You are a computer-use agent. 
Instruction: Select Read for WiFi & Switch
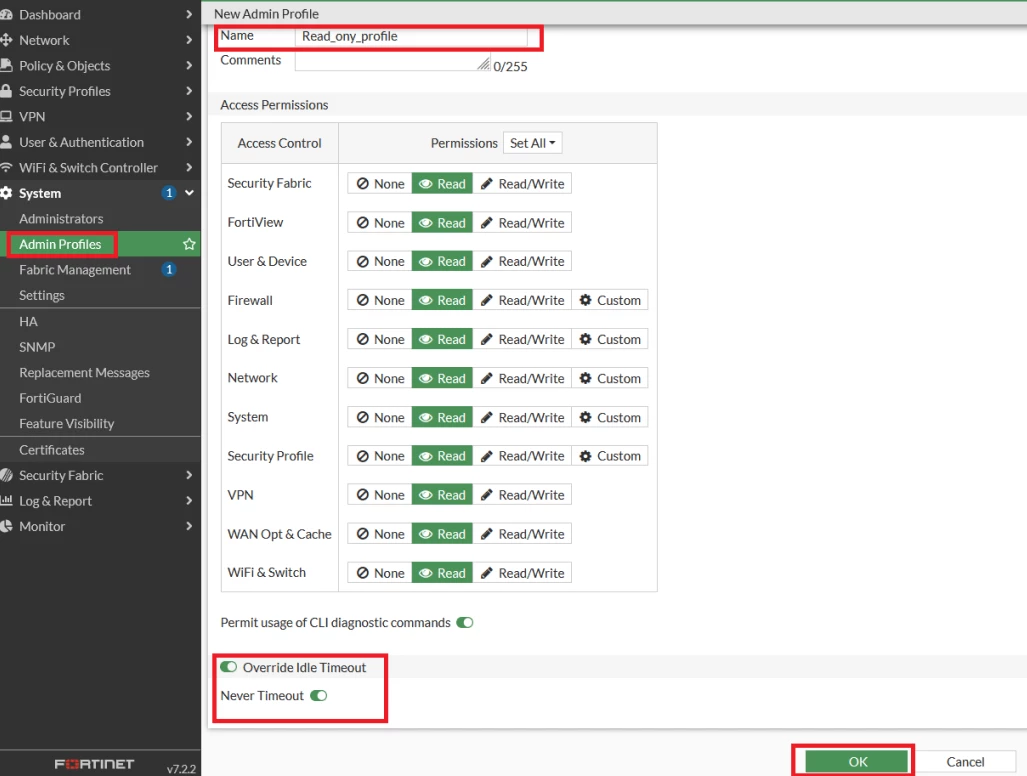[x=442, y=573]
